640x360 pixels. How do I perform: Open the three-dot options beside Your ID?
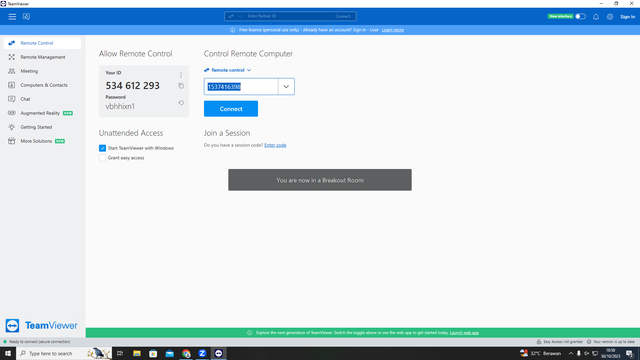pyautogui.click(x=181, y=75)
